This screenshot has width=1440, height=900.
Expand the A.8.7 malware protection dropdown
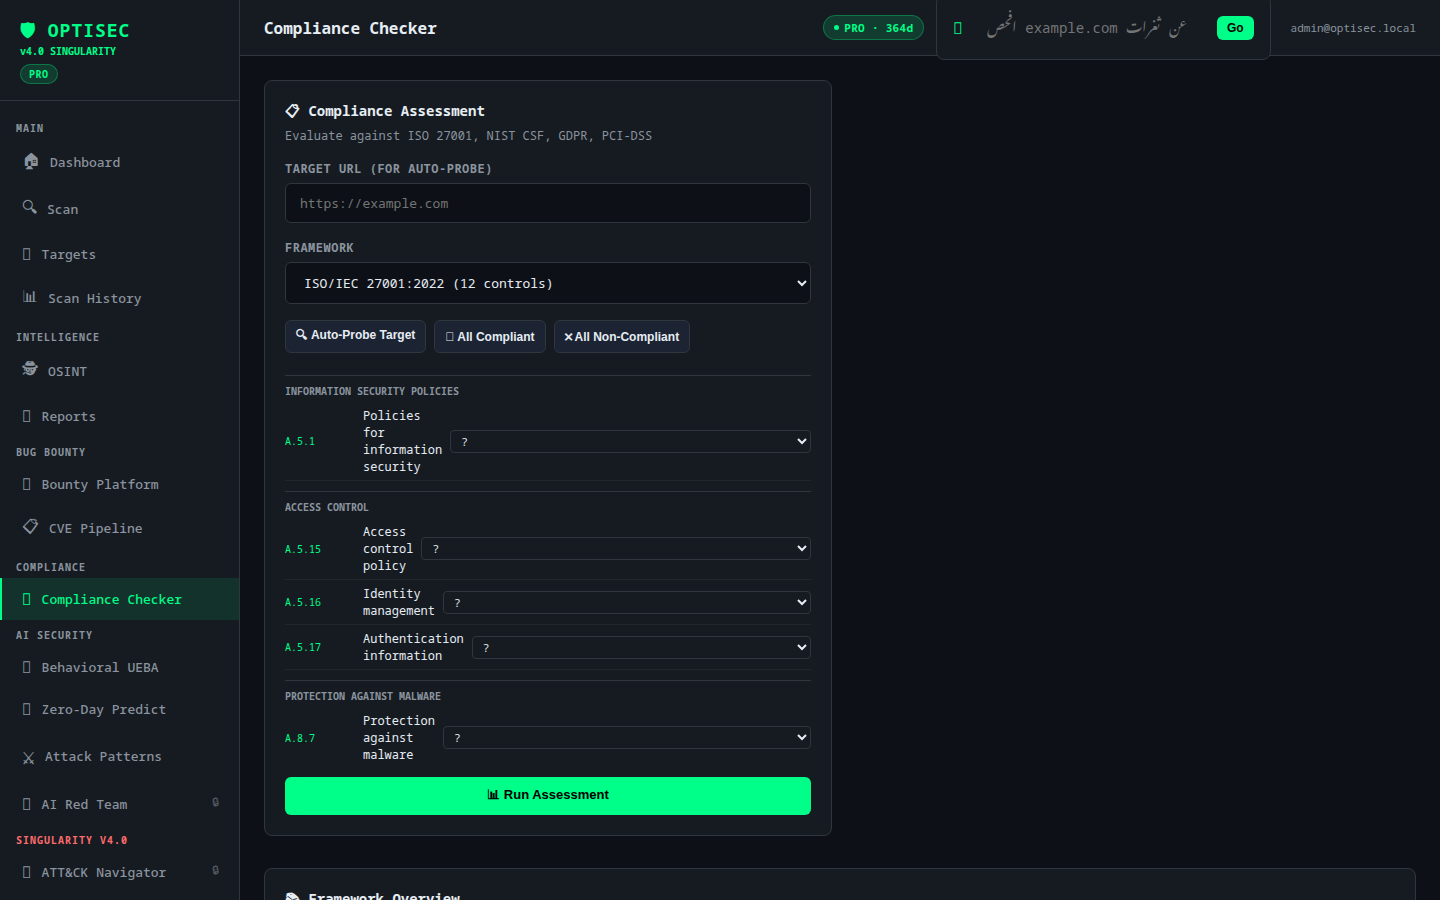click(x=627, y=738)
